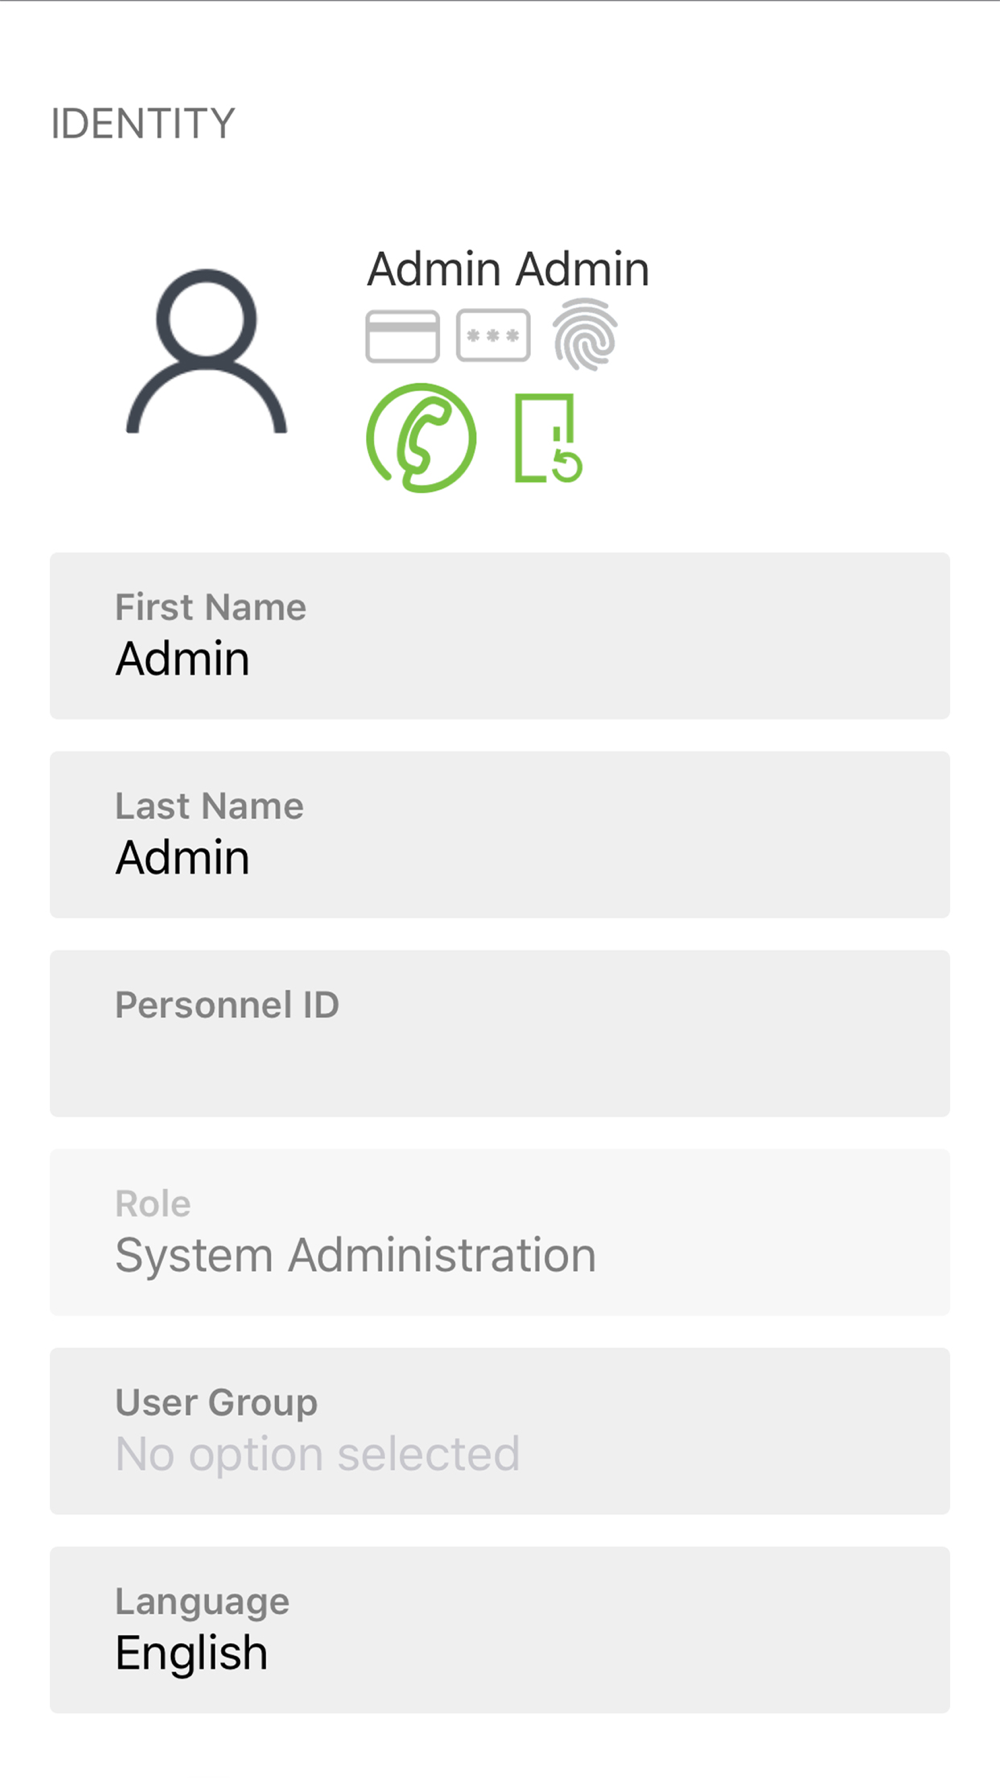Tap the green door unlock icon
The image size is (1000, 1778).
tap(548, 438)
